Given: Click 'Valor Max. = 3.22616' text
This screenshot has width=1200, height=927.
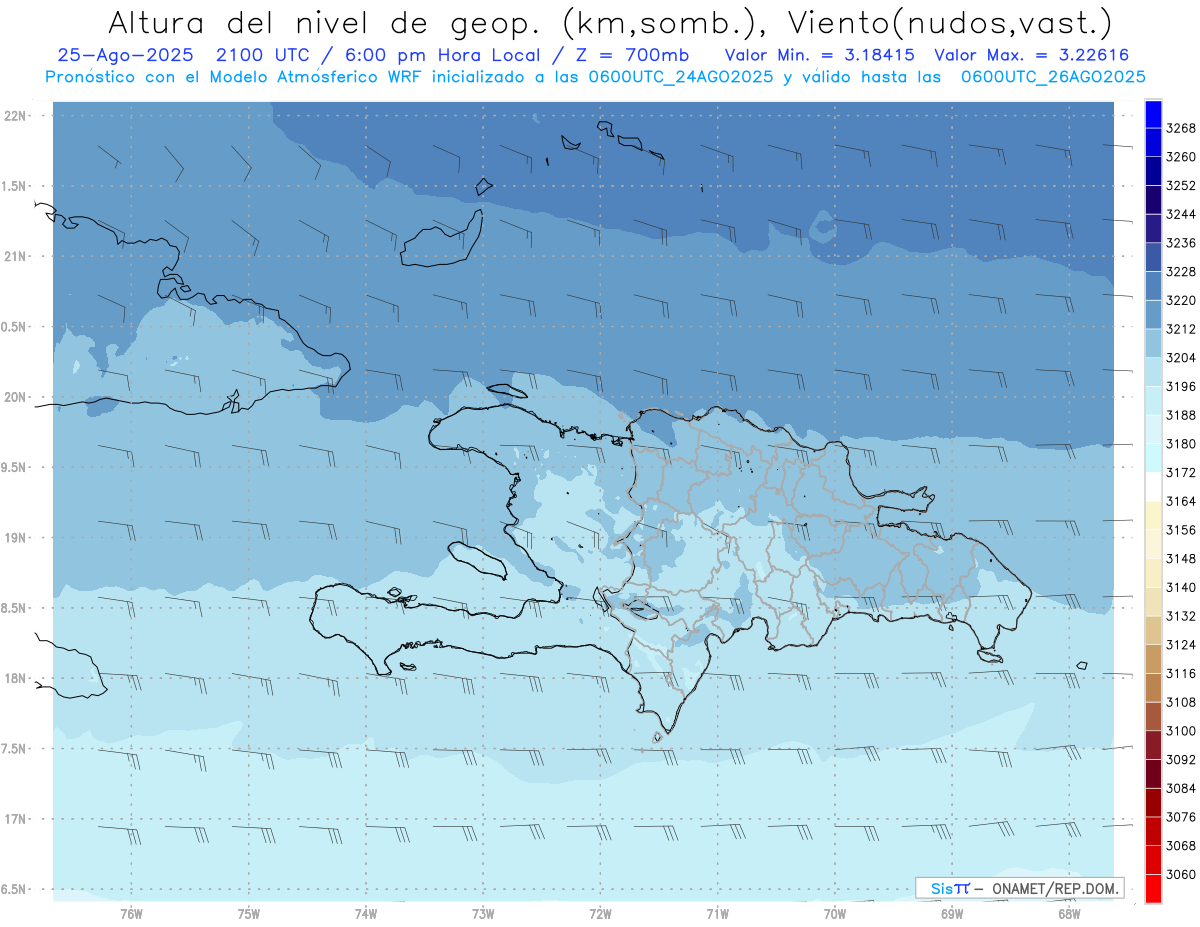Looking at the screenshot, I should [x=1032, y=55].
